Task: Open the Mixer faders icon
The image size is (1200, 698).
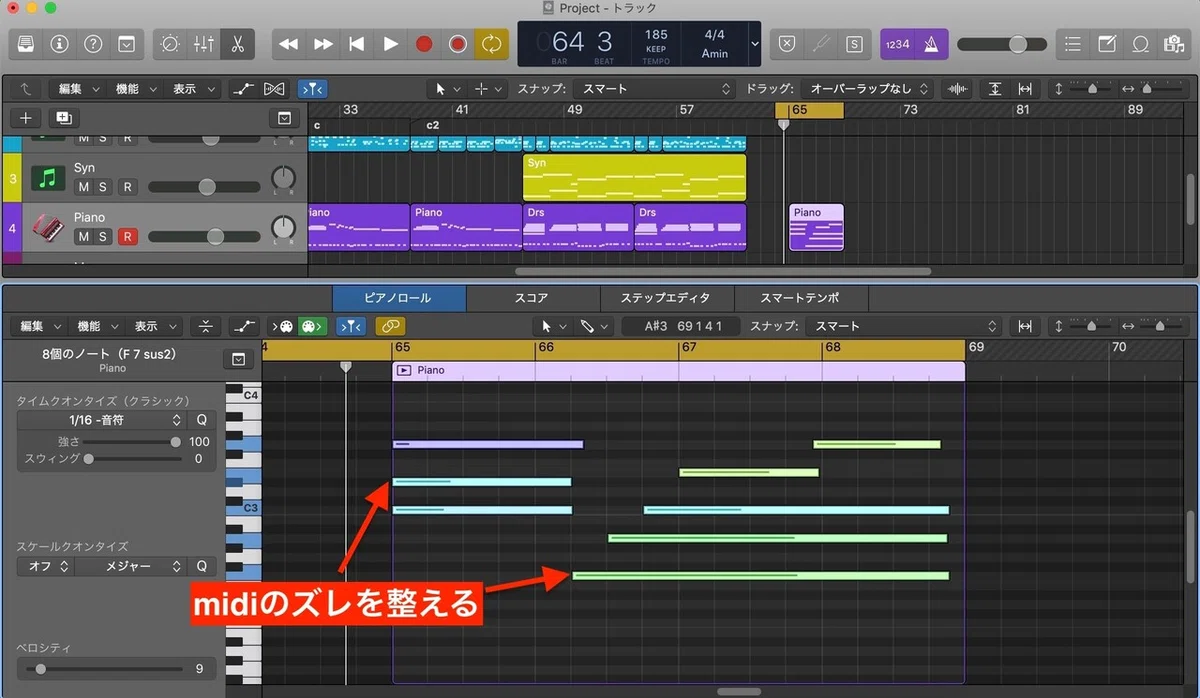Action: (x=204, y=44)
